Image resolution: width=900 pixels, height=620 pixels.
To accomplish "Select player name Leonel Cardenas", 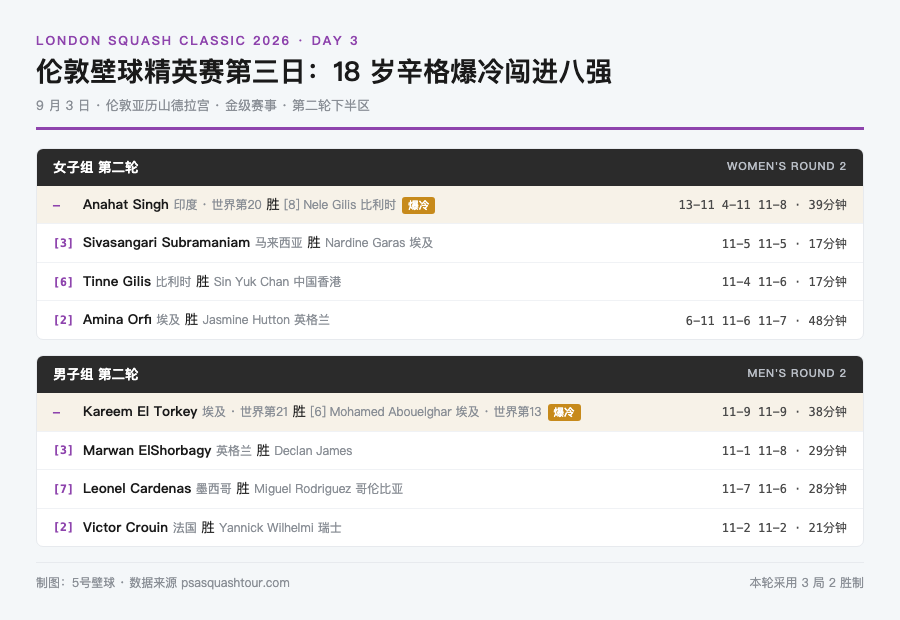I will (x=137, y=489).
